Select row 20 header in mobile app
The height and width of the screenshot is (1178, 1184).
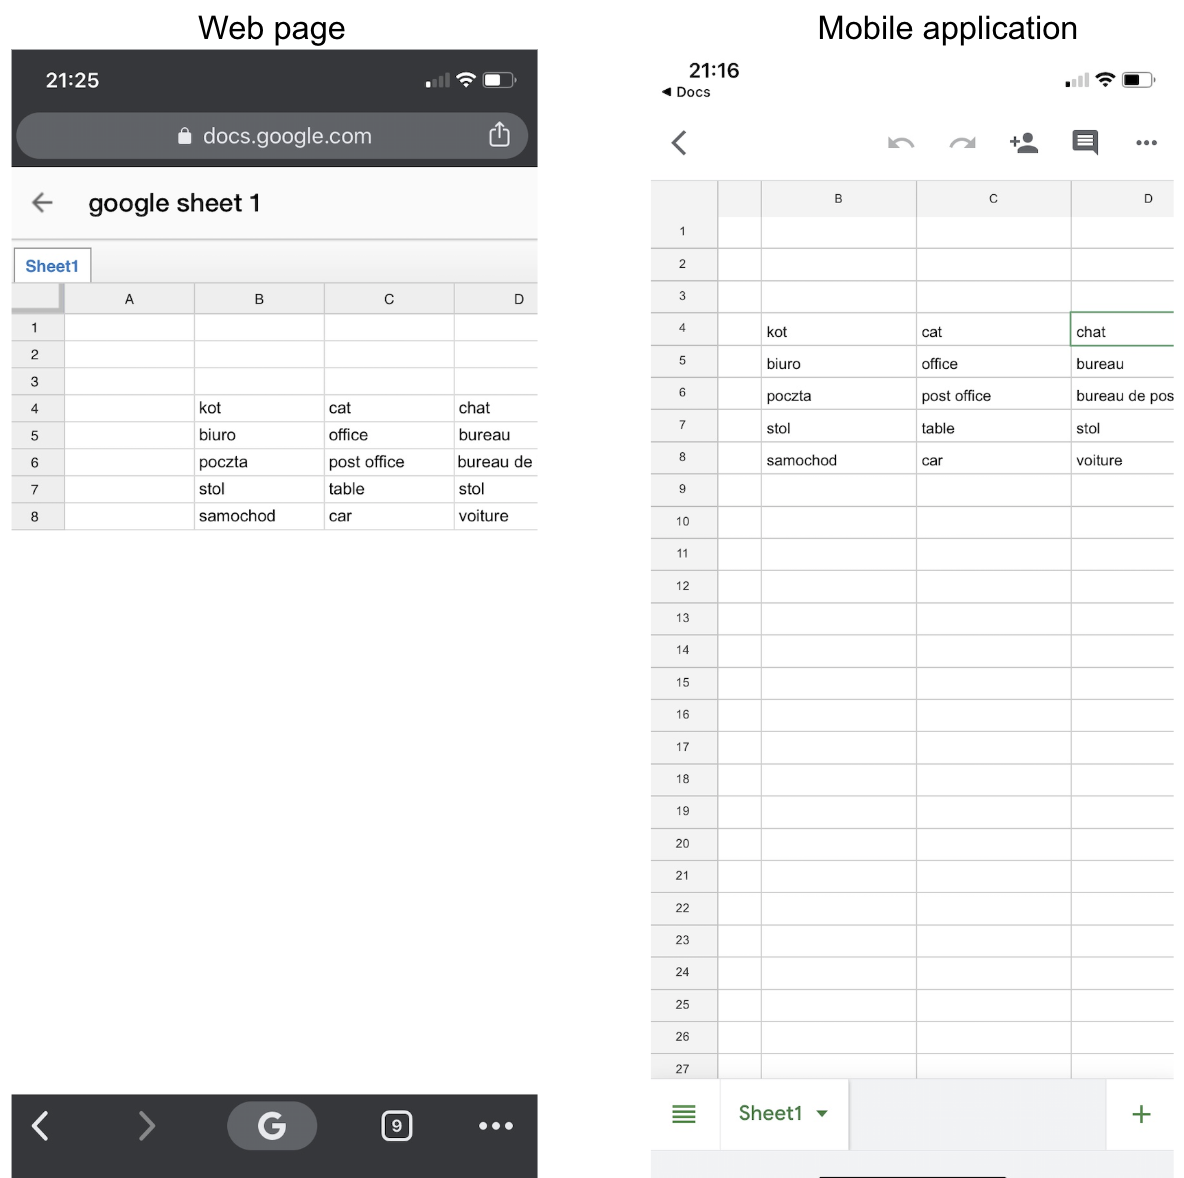point(683,843)
